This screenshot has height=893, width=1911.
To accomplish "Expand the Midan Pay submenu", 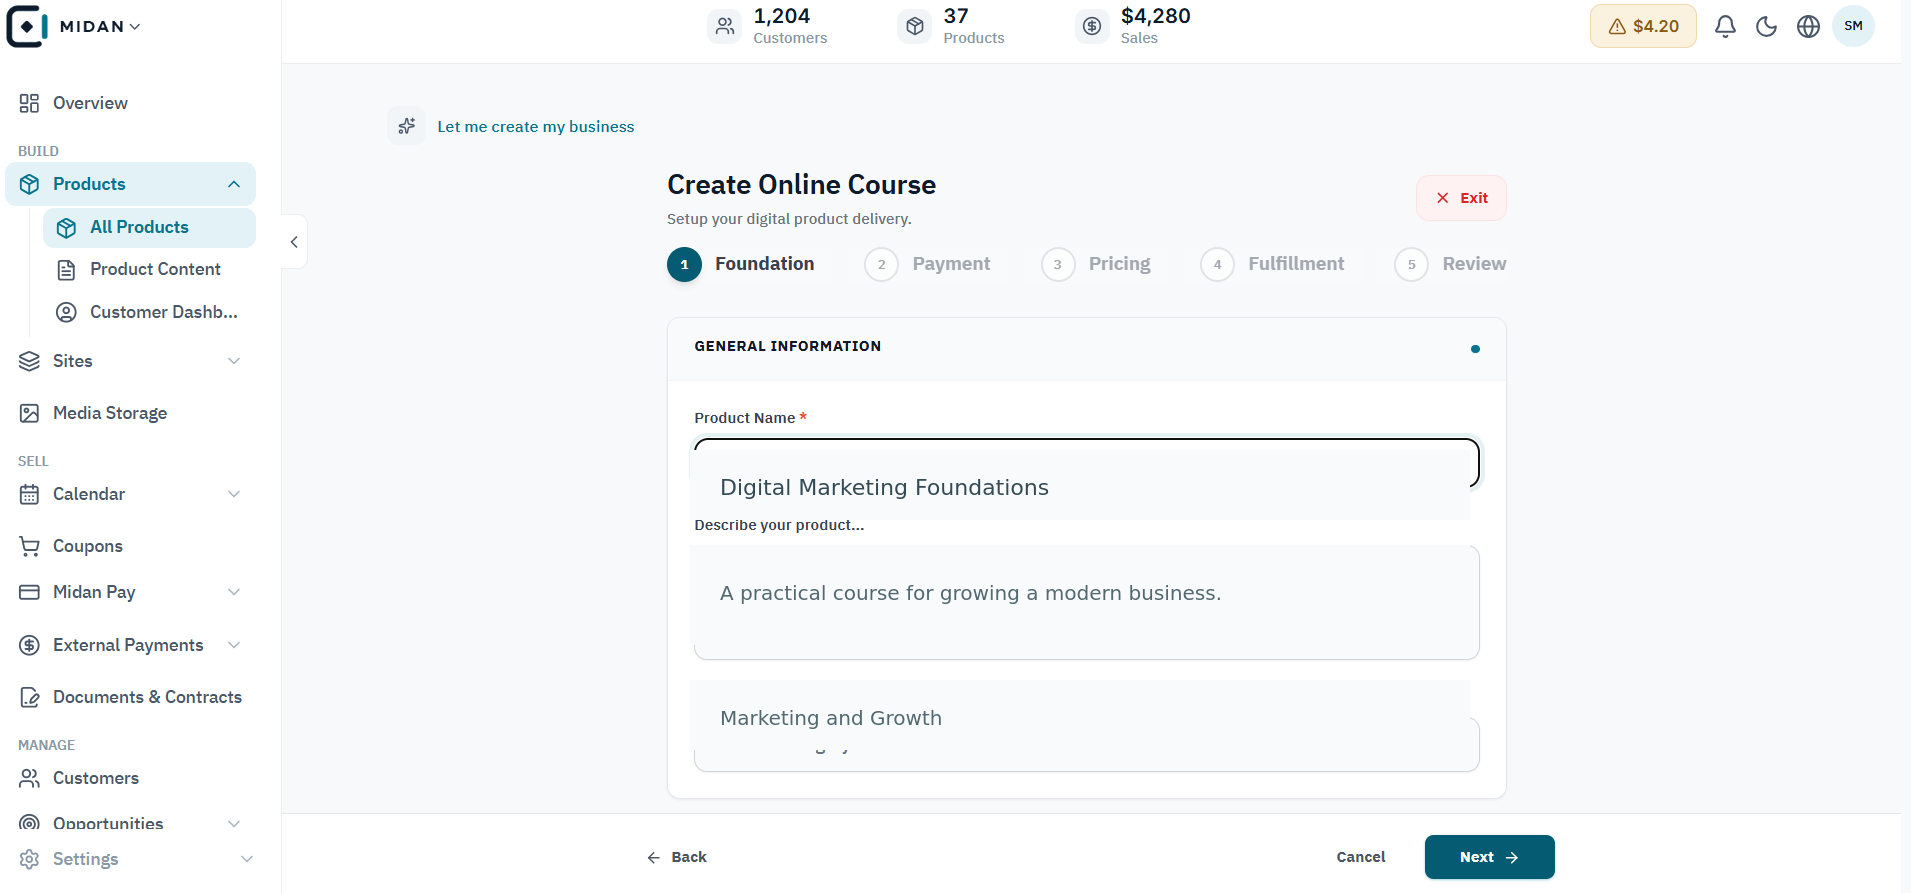I will [234, 592].
